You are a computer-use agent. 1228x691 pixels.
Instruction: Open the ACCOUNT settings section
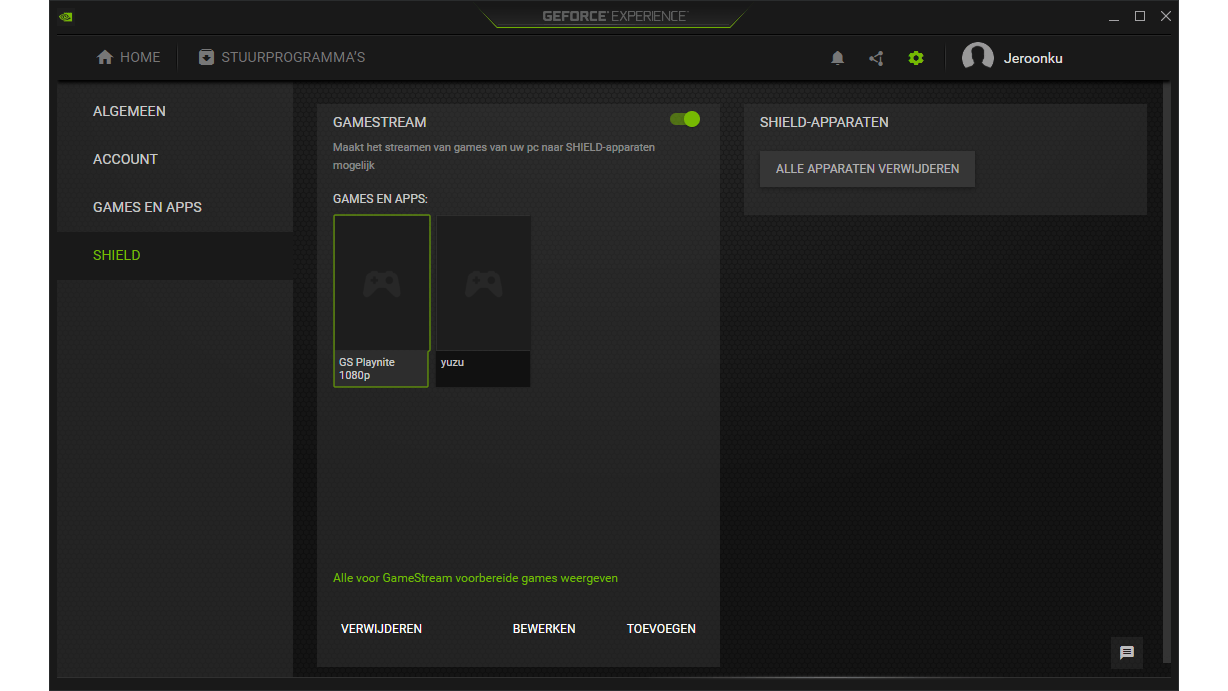[175, 159]
